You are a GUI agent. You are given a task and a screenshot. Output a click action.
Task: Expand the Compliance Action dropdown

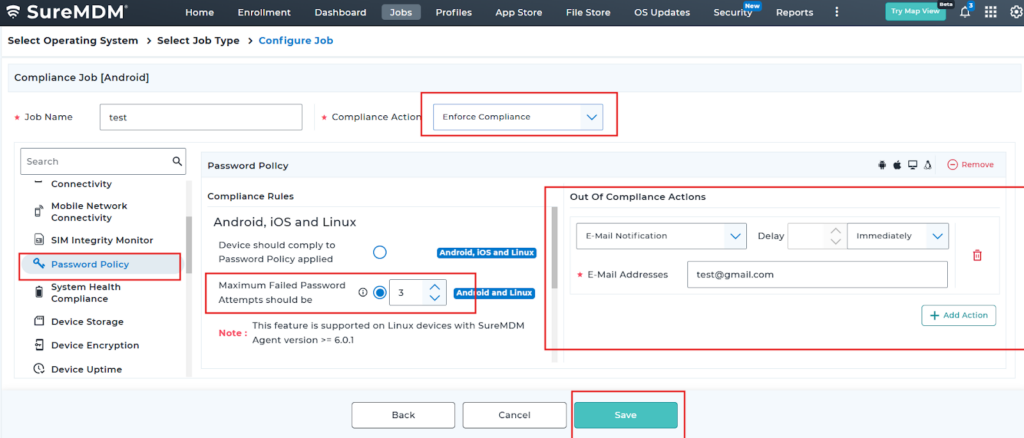point(519,117)
